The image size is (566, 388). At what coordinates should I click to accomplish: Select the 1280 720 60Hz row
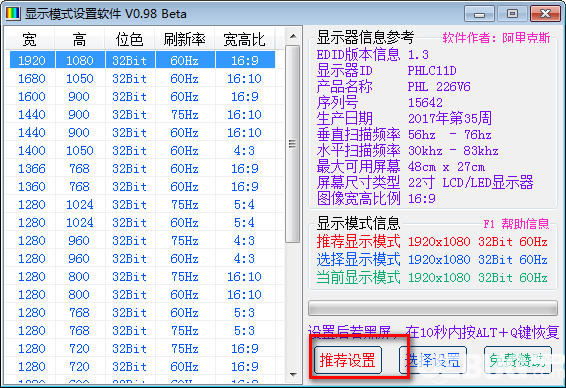[x=142, y=367]
